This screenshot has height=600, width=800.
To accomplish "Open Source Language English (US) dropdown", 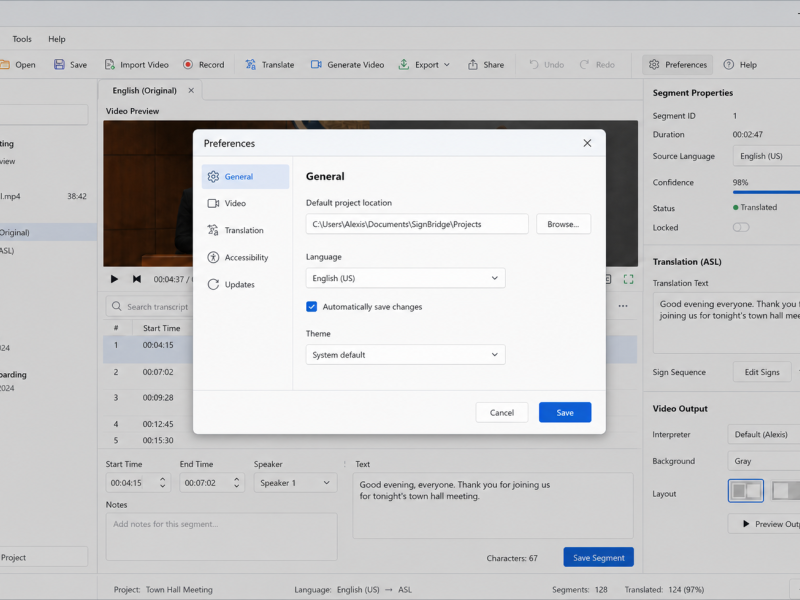I will pos(766,156).
